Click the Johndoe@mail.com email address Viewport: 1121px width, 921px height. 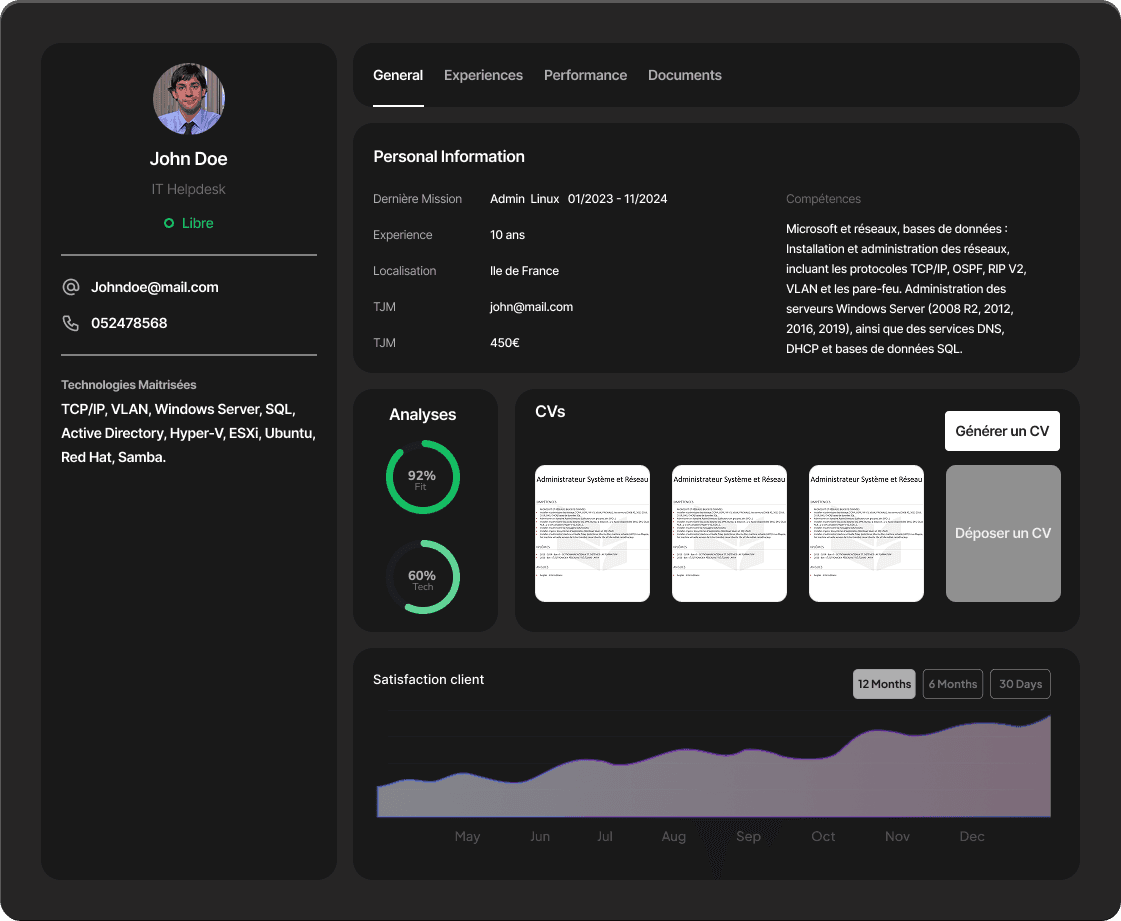(154, 287)
